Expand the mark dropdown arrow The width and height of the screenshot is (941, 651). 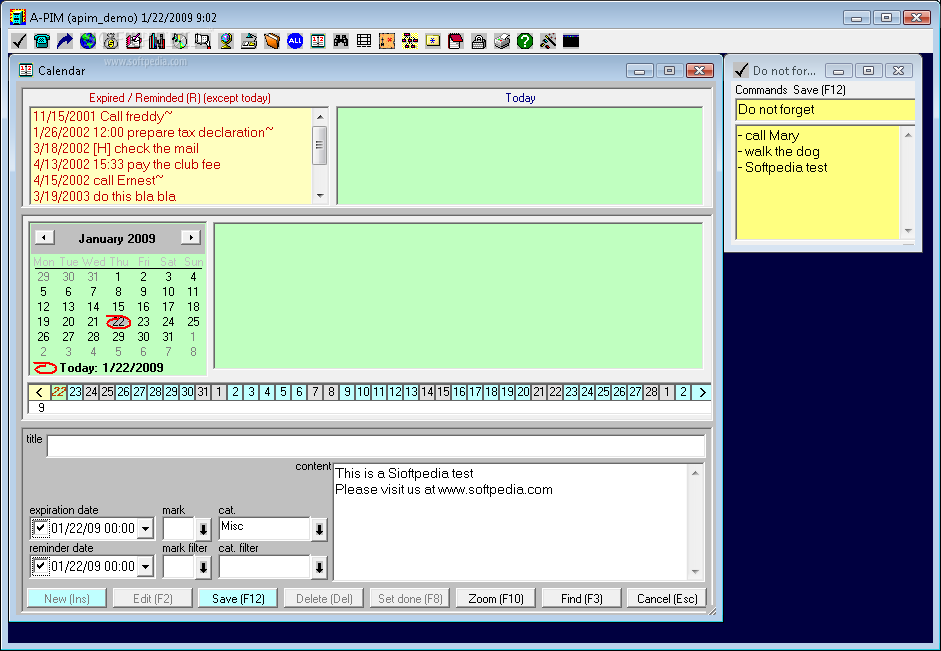[x=203, y=529]
